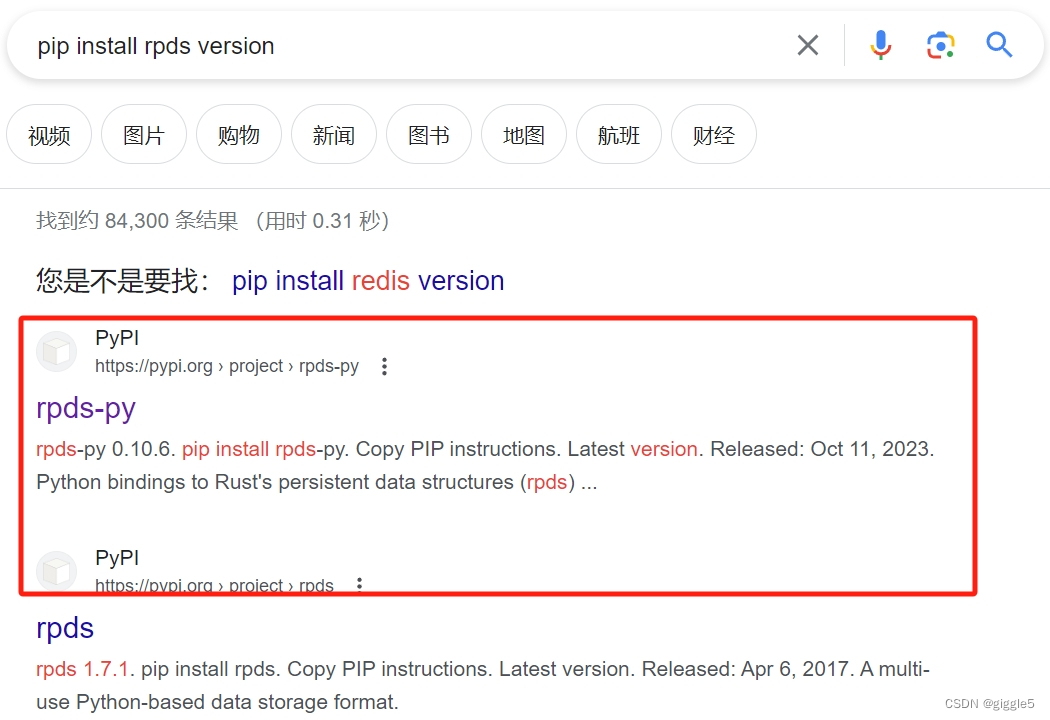Click the microphone voice search icon

tap(880, 44)
